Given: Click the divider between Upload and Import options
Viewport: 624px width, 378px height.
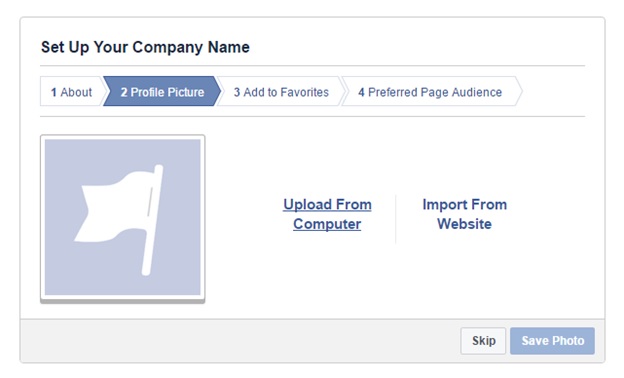Looking at the screenshot, I should [x=396, y=219].
